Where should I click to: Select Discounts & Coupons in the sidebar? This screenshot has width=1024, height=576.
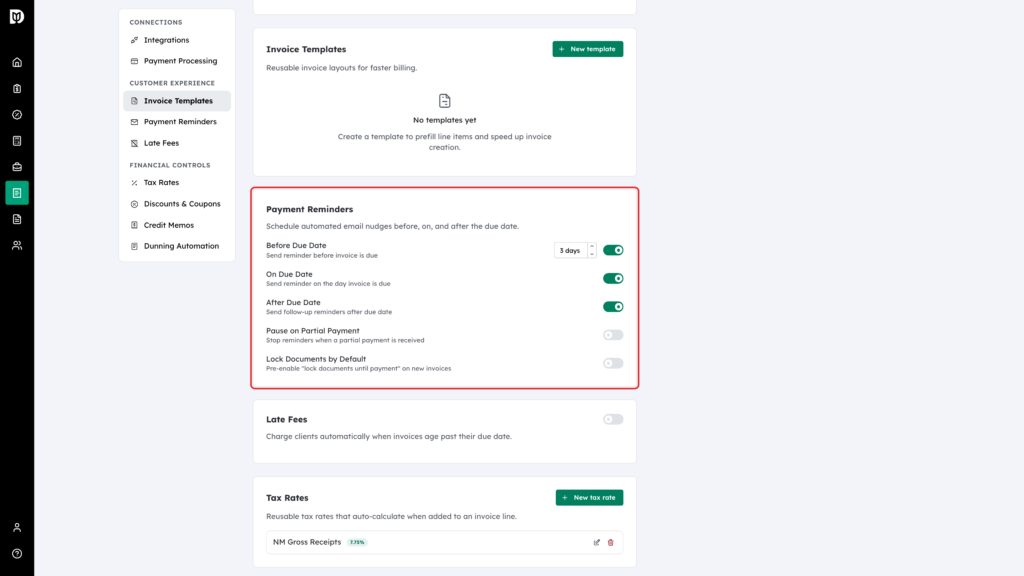(x=177, y=204)
